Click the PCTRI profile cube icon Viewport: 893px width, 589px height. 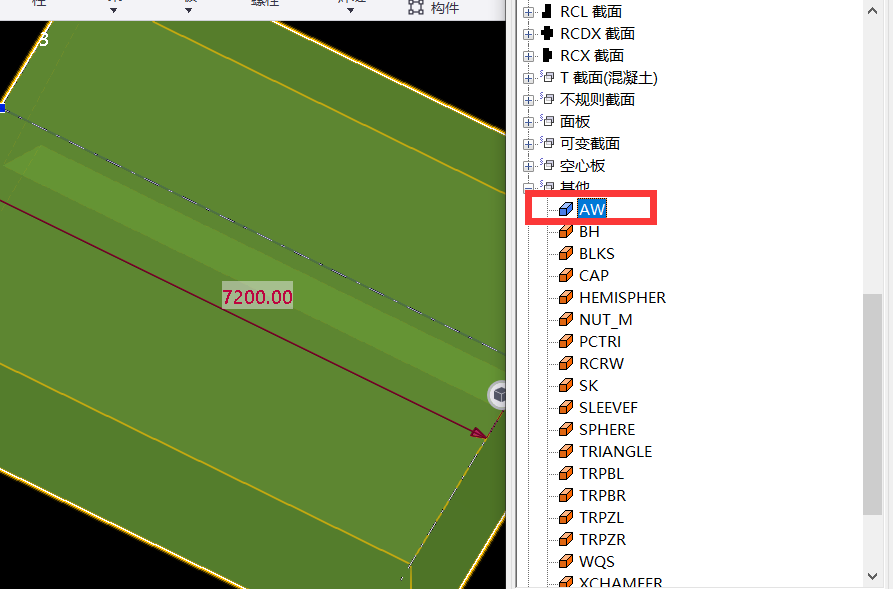click(x=566, y=341)
